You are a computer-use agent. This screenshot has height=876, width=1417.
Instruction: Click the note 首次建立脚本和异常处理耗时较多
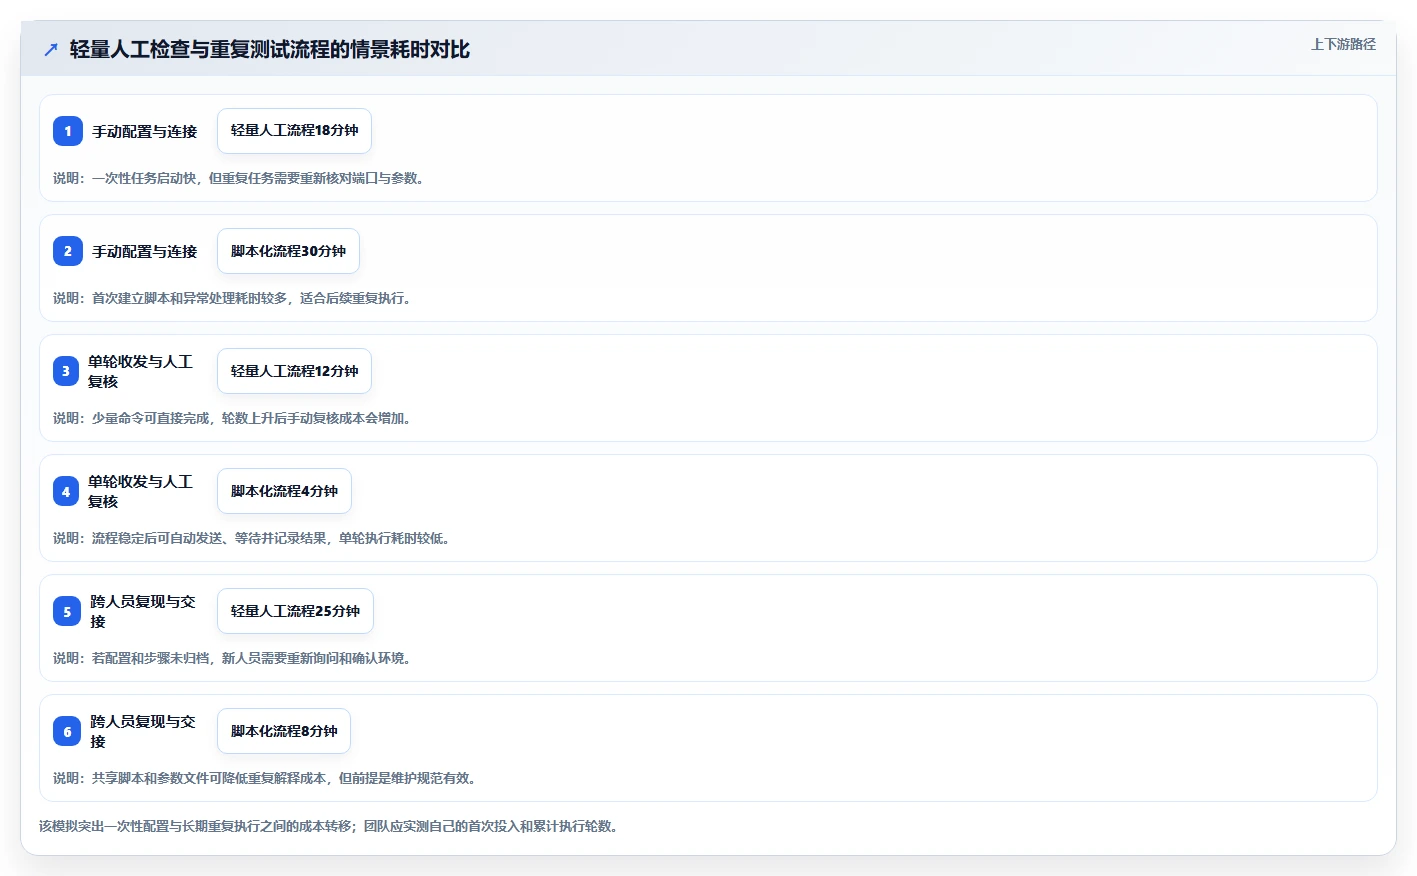pyautogui.click(x=232, y=298)
